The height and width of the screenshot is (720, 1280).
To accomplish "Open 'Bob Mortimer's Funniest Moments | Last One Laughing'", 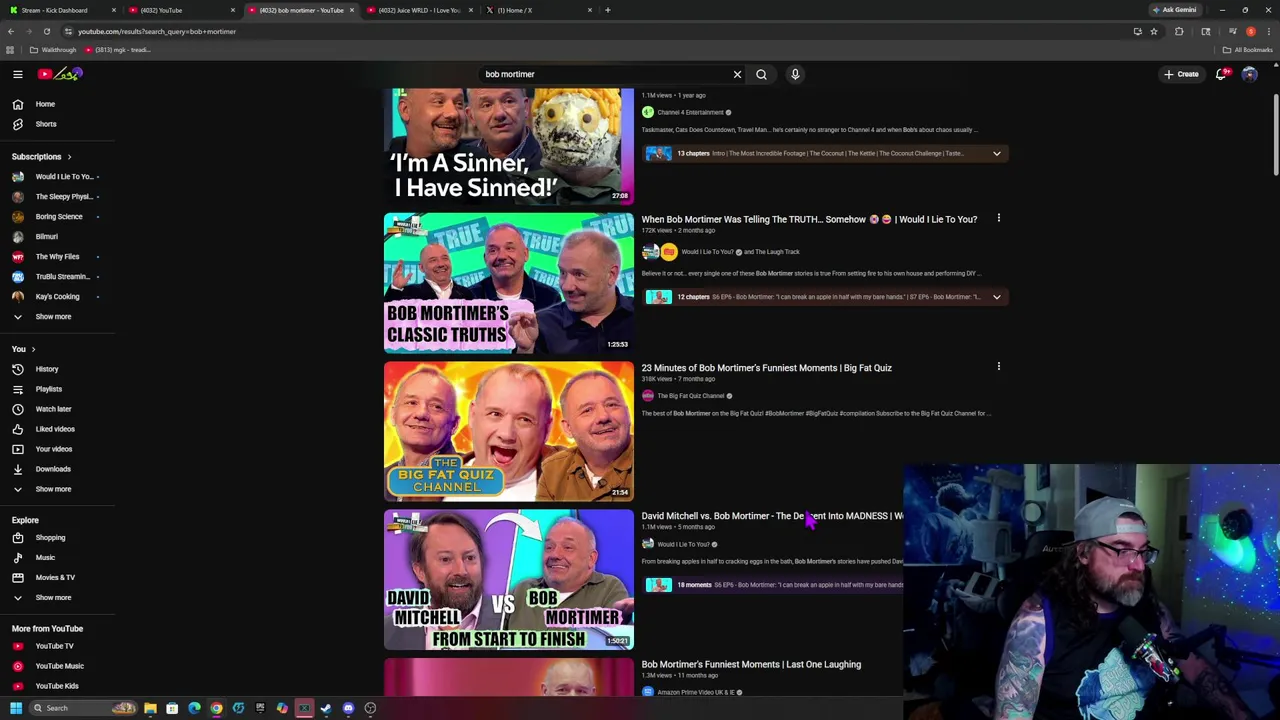I will [x=751, y=664].
